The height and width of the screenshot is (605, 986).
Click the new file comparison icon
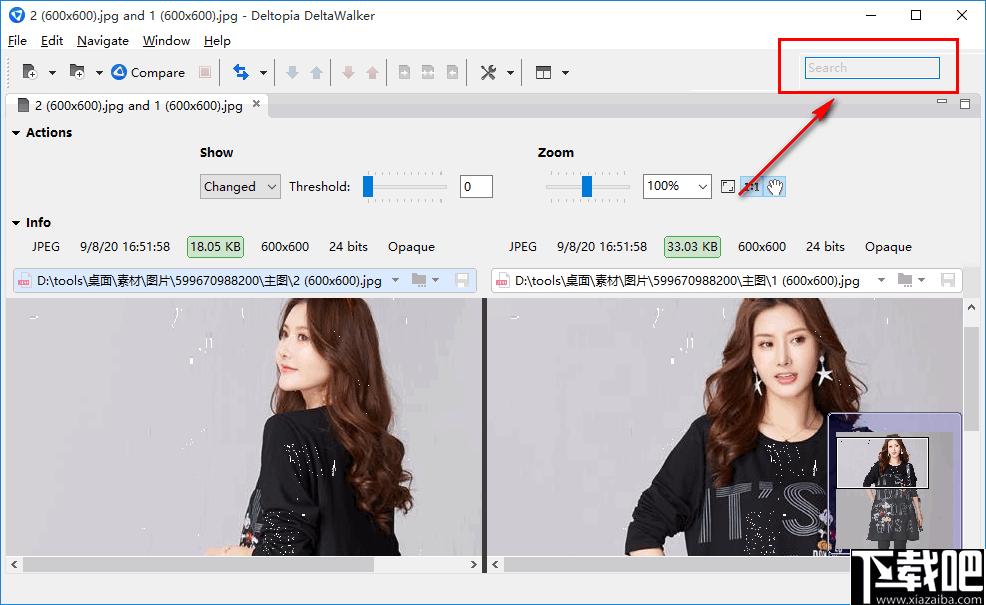(x=30, y=72)
